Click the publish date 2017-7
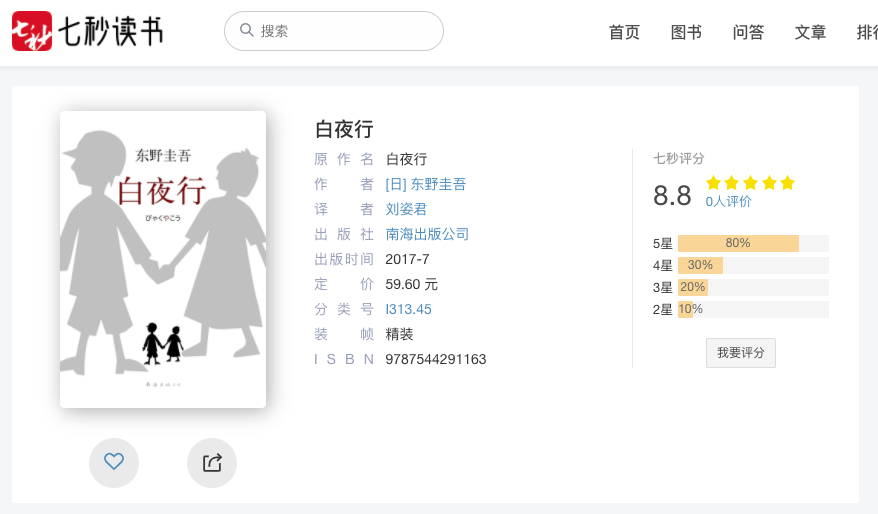 (407, 259)
